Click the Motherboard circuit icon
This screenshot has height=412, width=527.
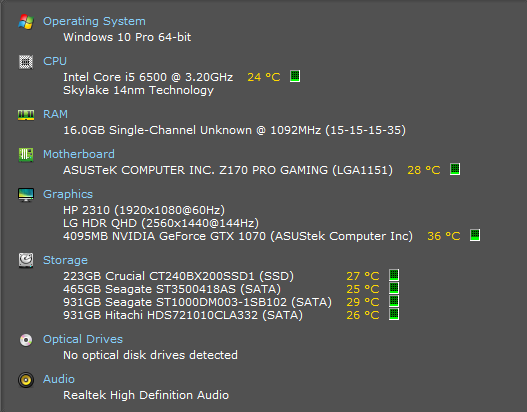click(26, 155)
